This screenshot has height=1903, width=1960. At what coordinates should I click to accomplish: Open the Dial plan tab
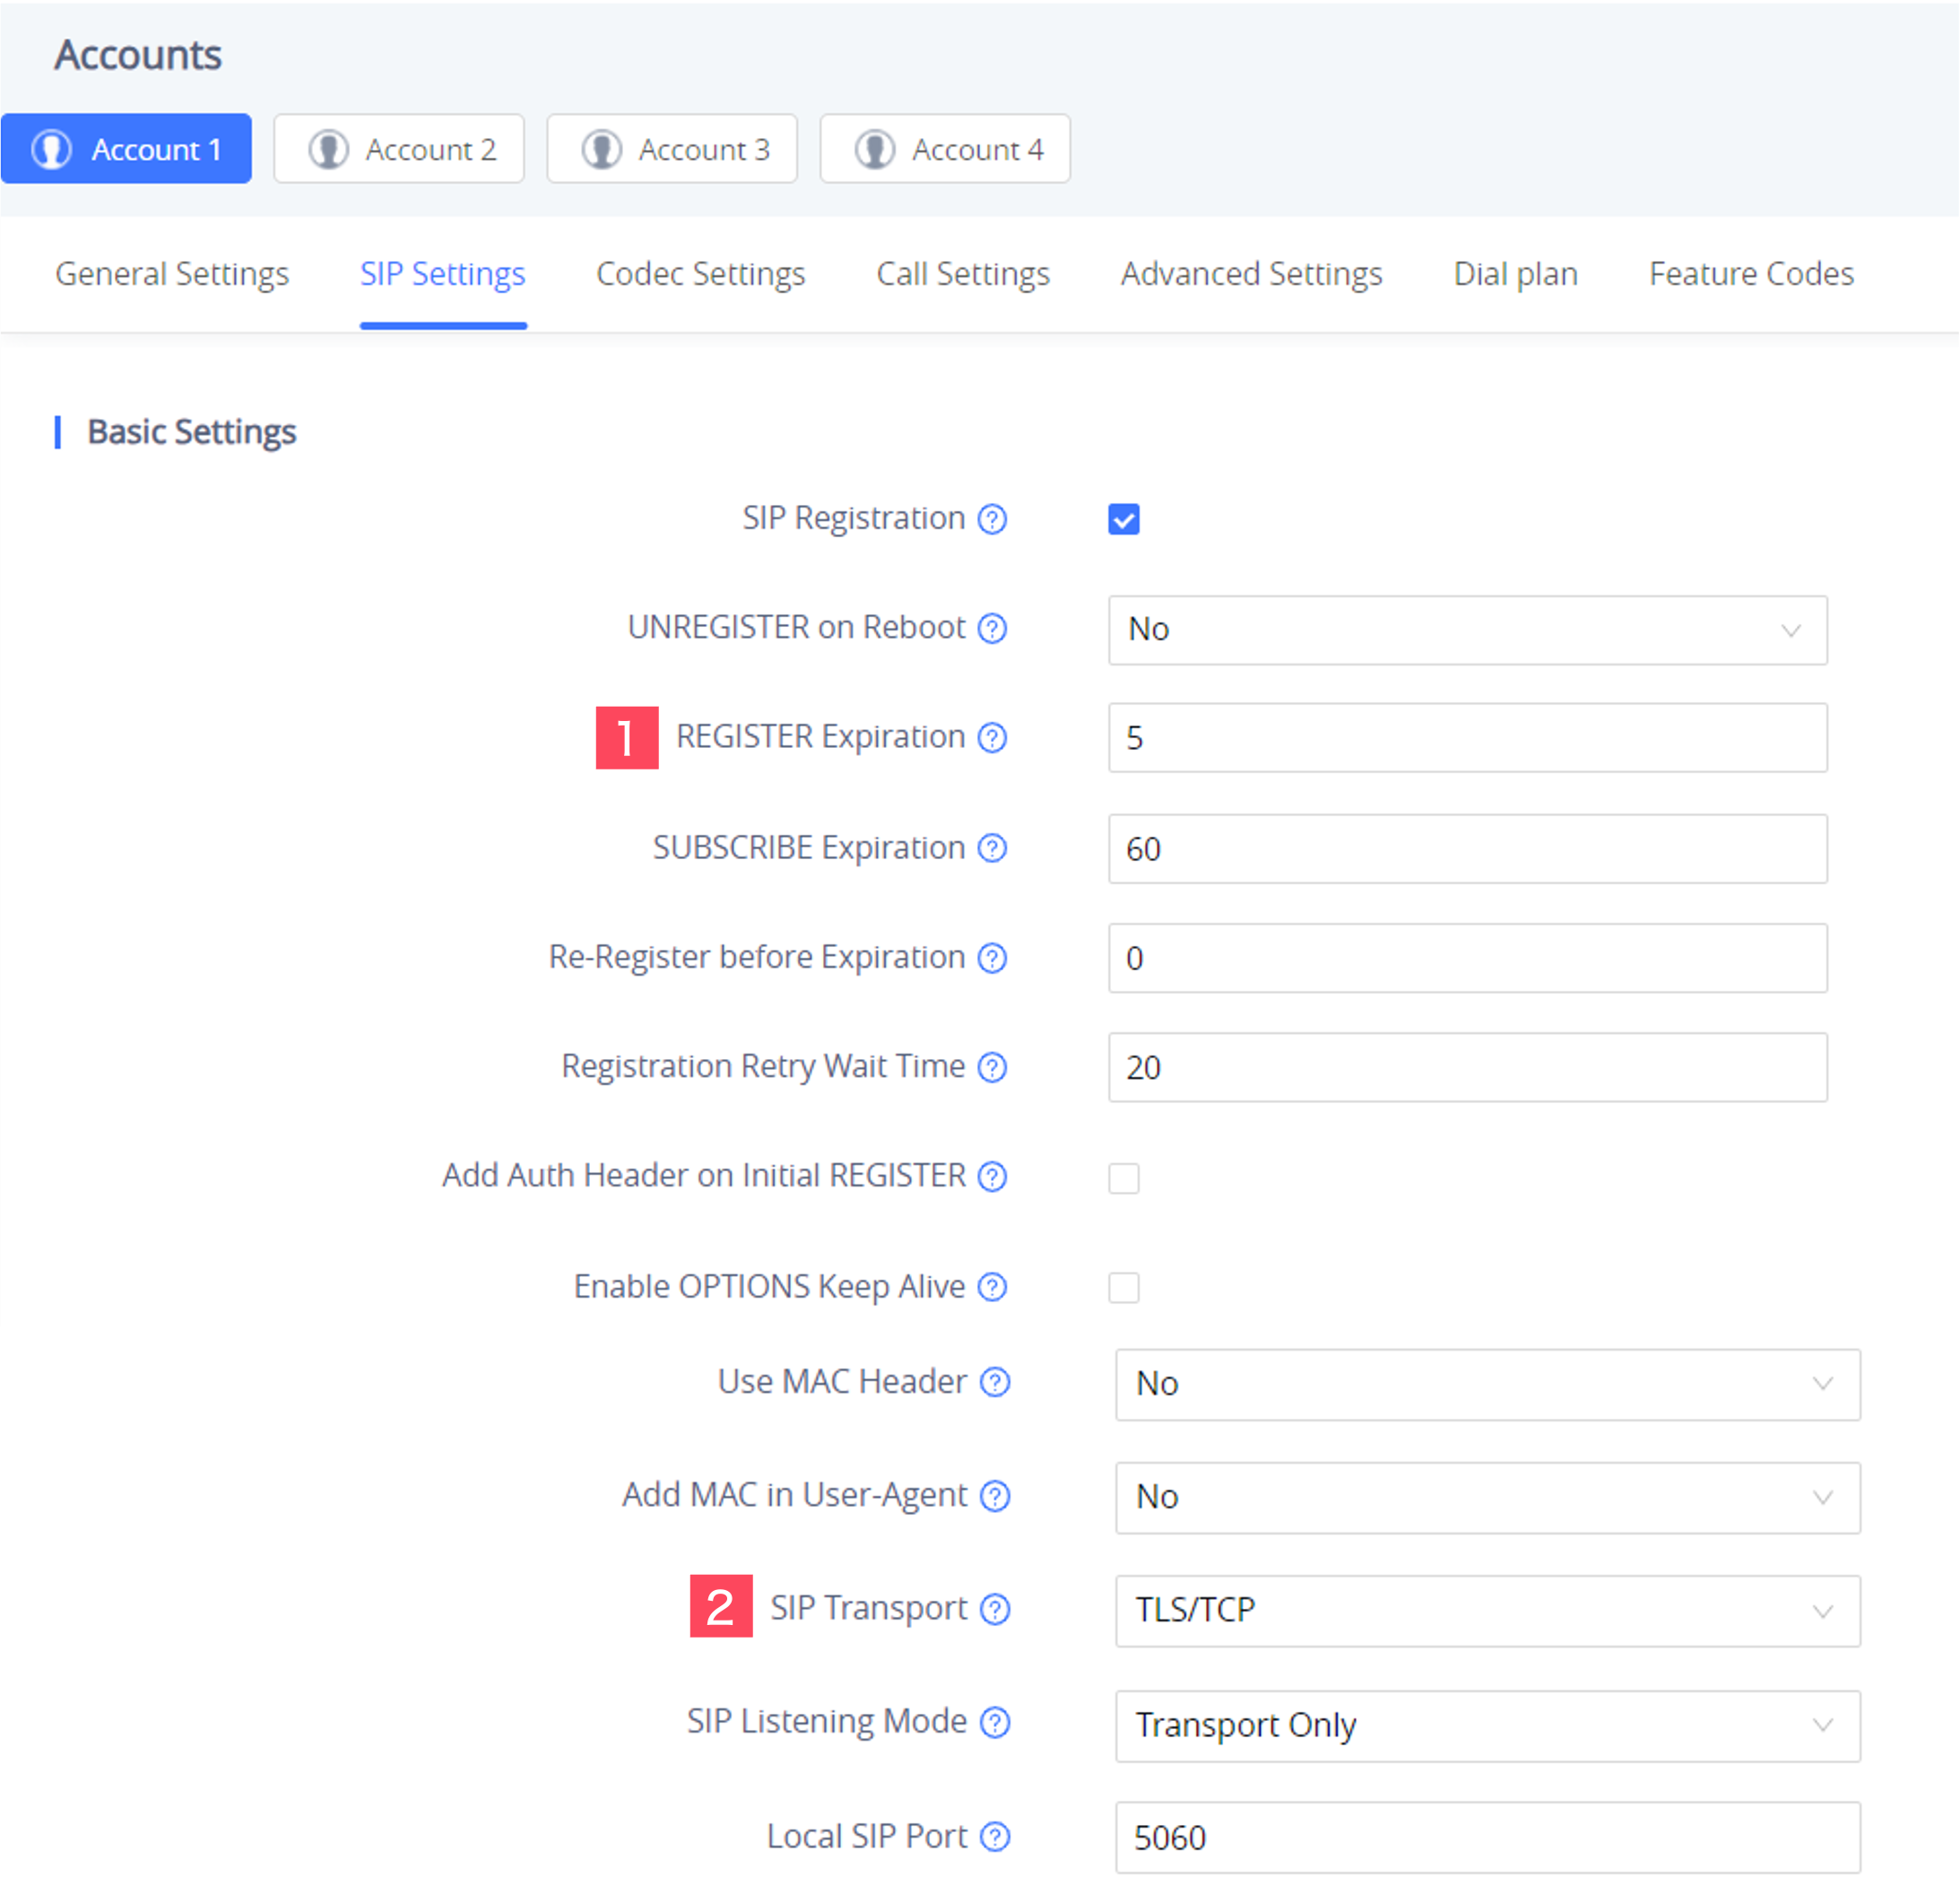(1515, 274)
